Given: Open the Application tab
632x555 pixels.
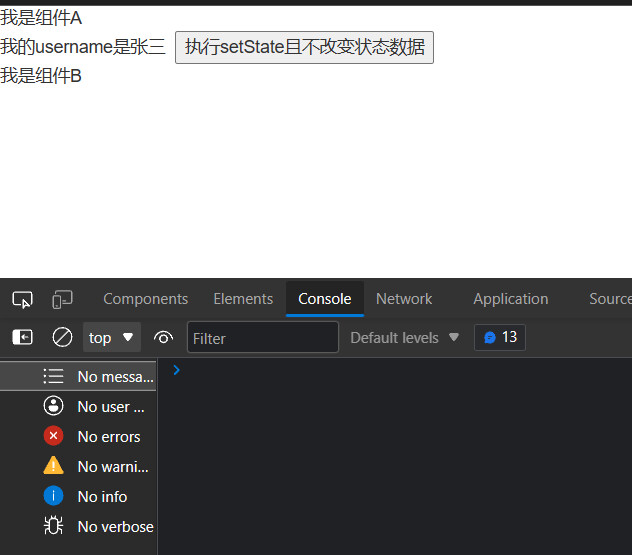Looking at the screenshot, I should (x=510, y=299).
